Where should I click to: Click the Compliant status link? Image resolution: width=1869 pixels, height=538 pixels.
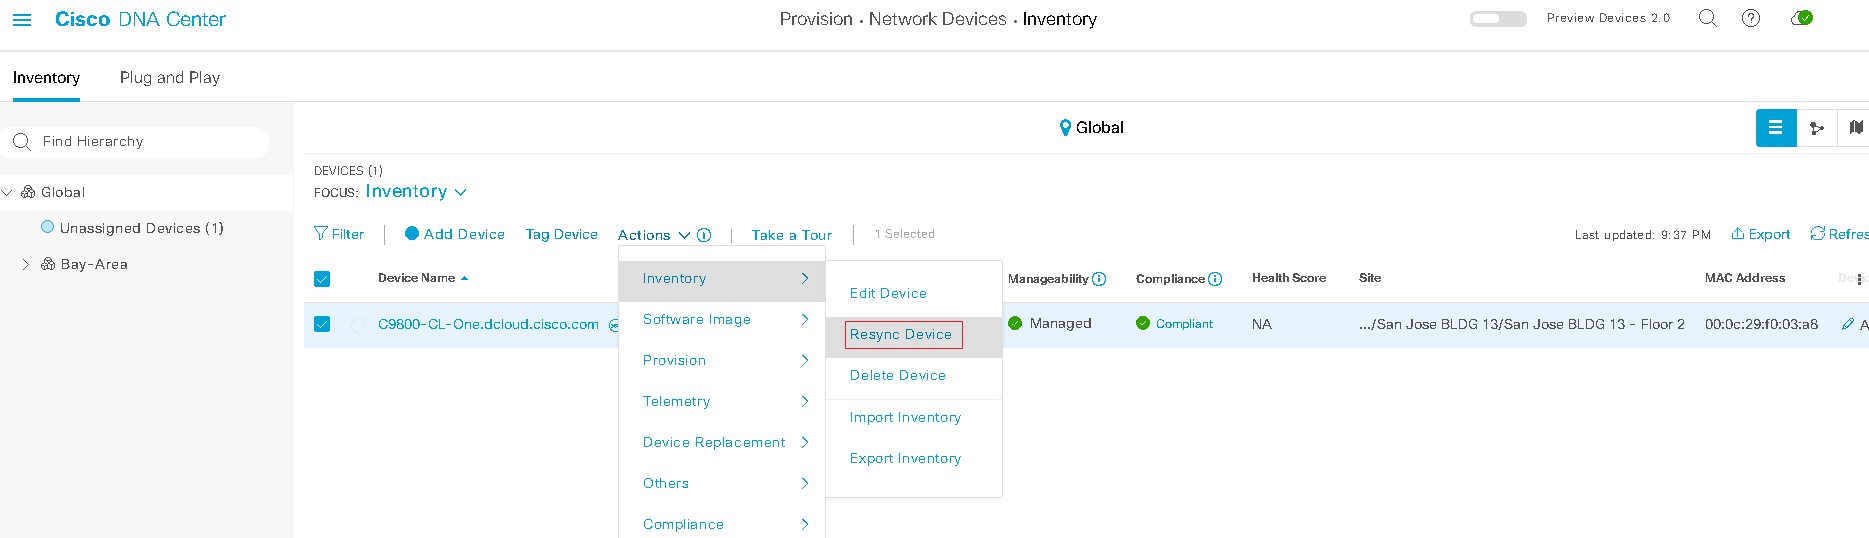pos(1184,323)
